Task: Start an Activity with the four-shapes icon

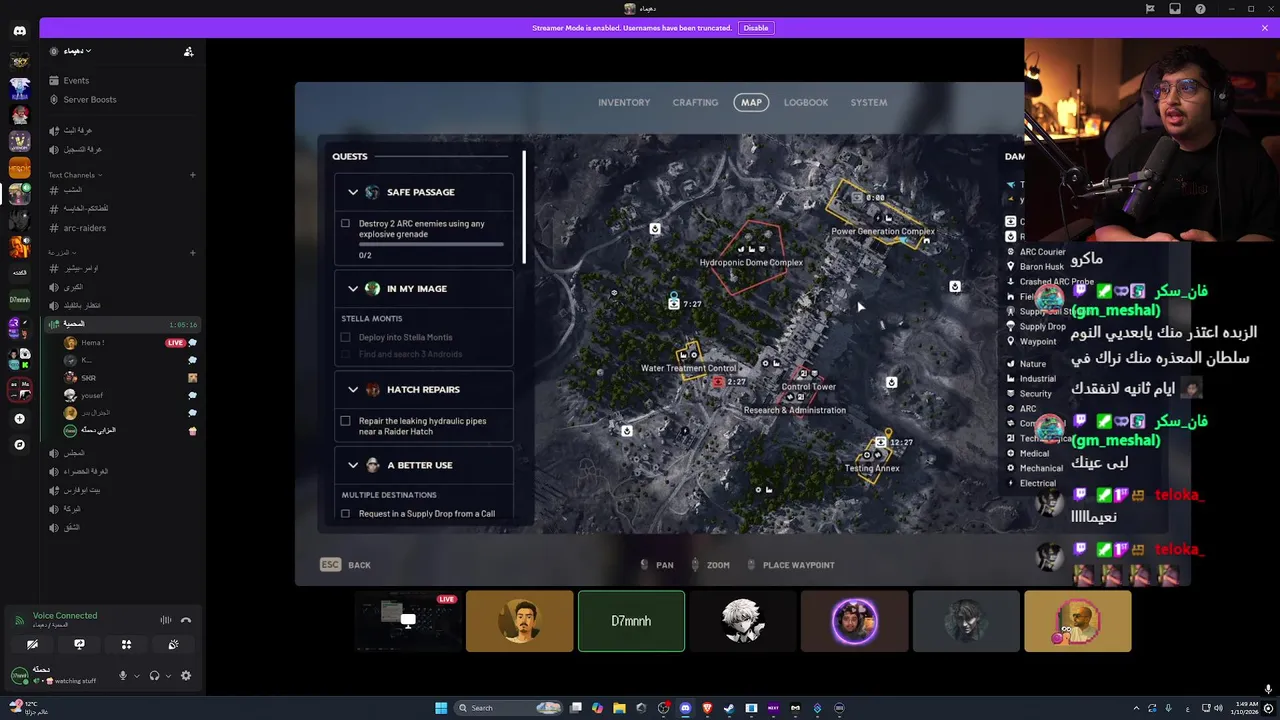Action: (126, 645)
